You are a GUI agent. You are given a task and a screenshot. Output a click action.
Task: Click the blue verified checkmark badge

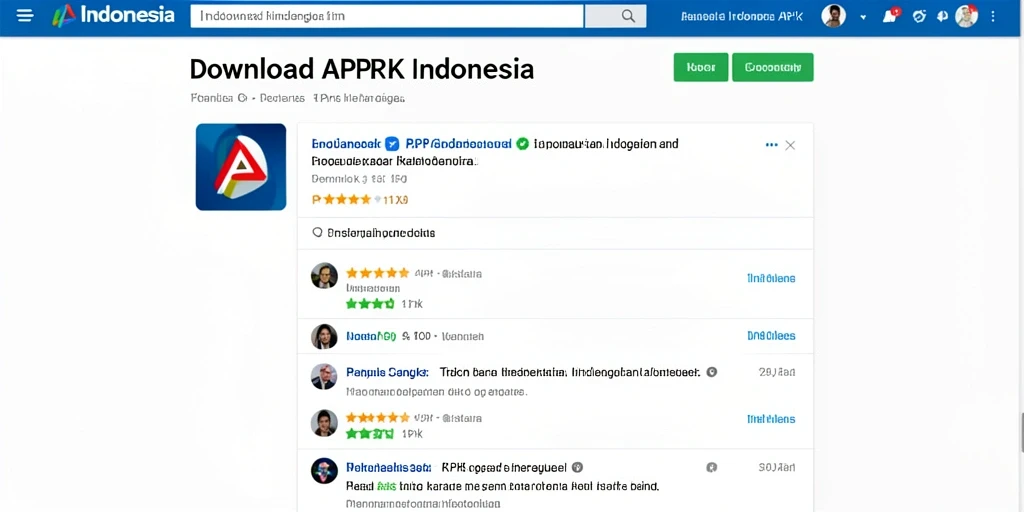(392, 144)
